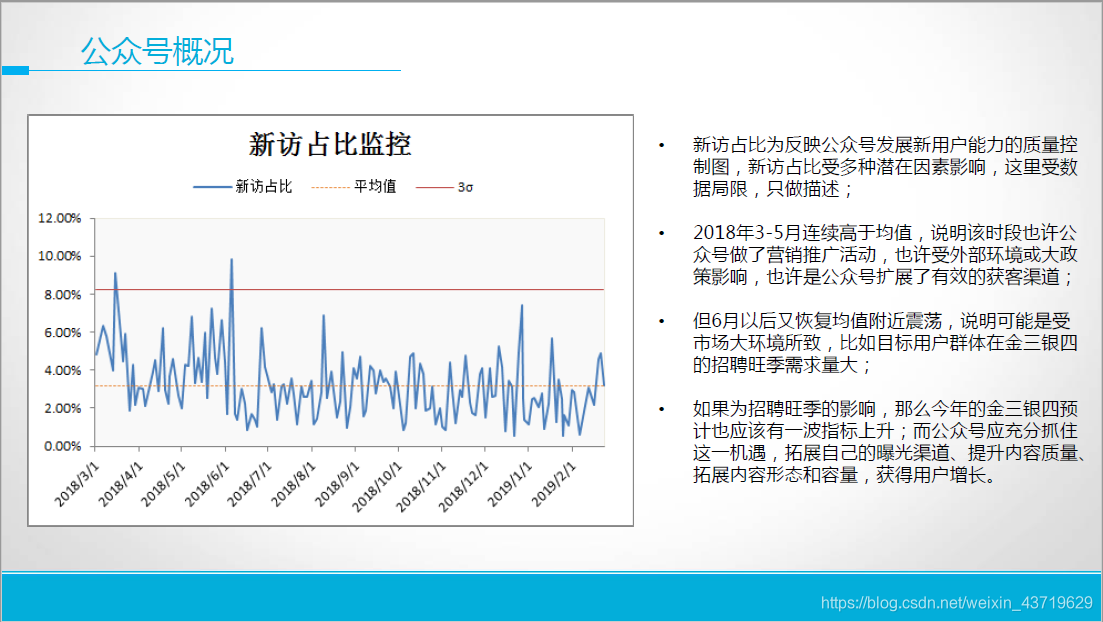The width and height of the screenshot is (1103, 622).
Task: Click the 2018/6/1 x-axis date
Action: coord(206,484)
